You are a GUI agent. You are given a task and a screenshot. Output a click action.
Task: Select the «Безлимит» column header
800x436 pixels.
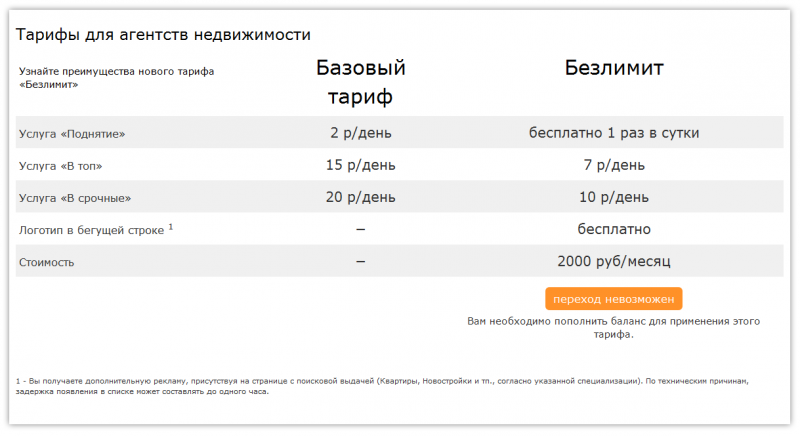614,68
